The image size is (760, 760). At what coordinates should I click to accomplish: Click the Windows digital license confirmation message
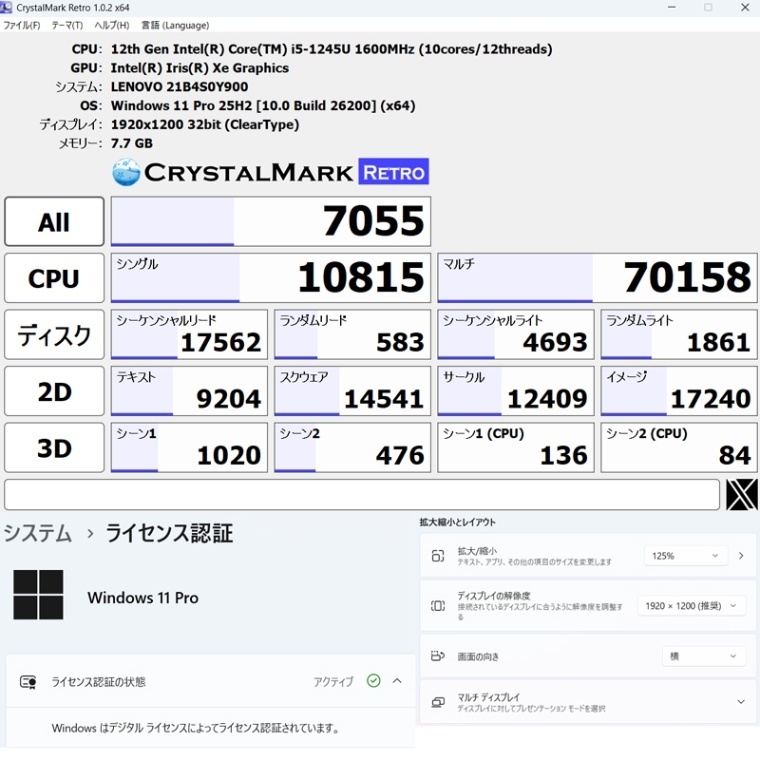coord(195,728)
